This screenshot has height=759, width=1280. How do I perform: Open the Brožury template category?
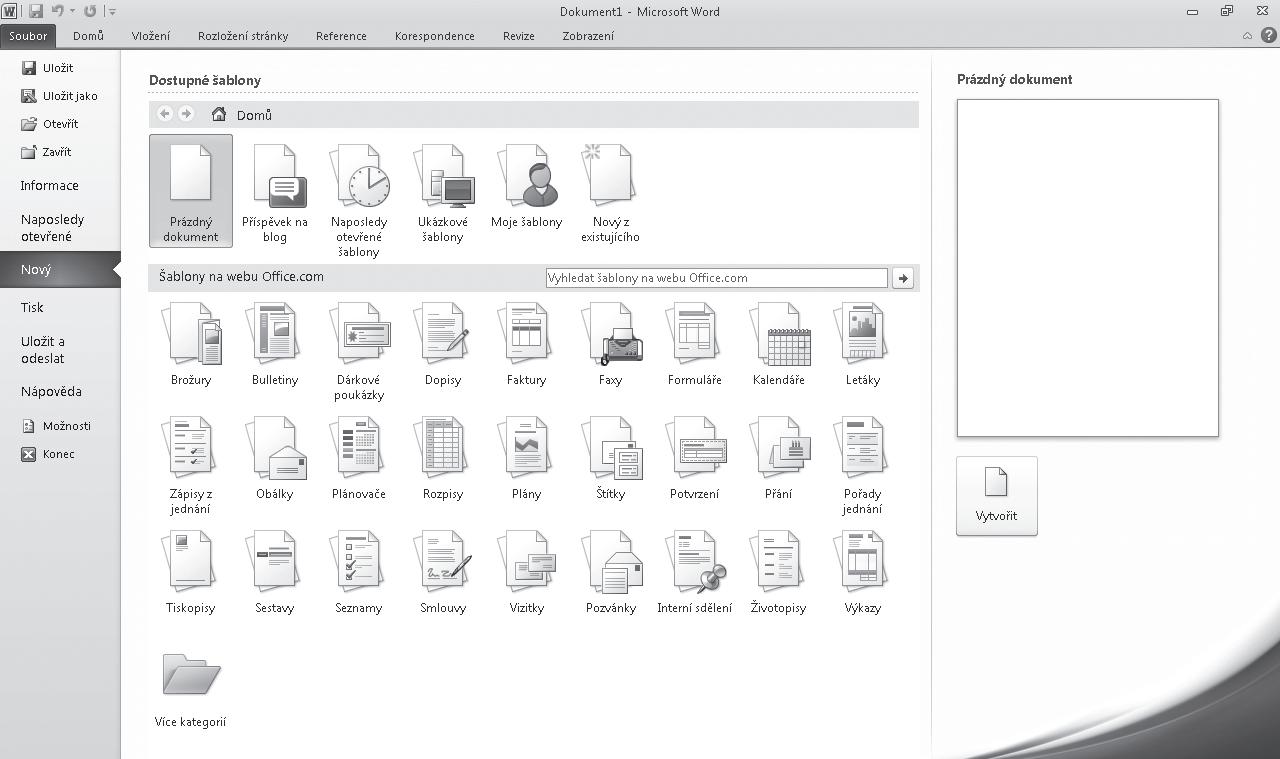click(x=191, y=344)
